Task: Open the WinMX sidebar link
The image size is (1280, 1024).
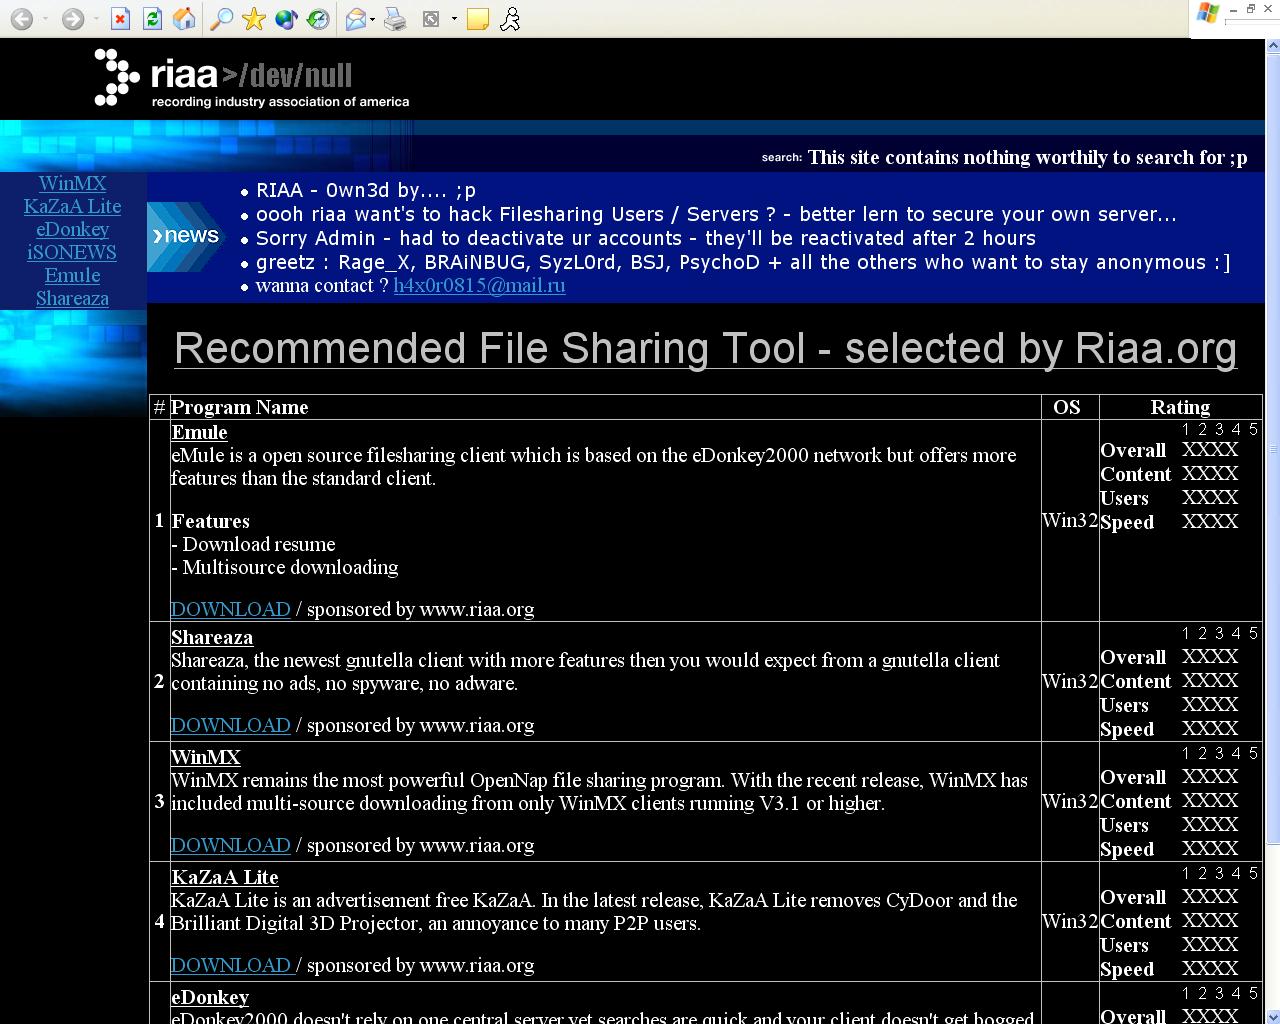Action: [72, 183]
